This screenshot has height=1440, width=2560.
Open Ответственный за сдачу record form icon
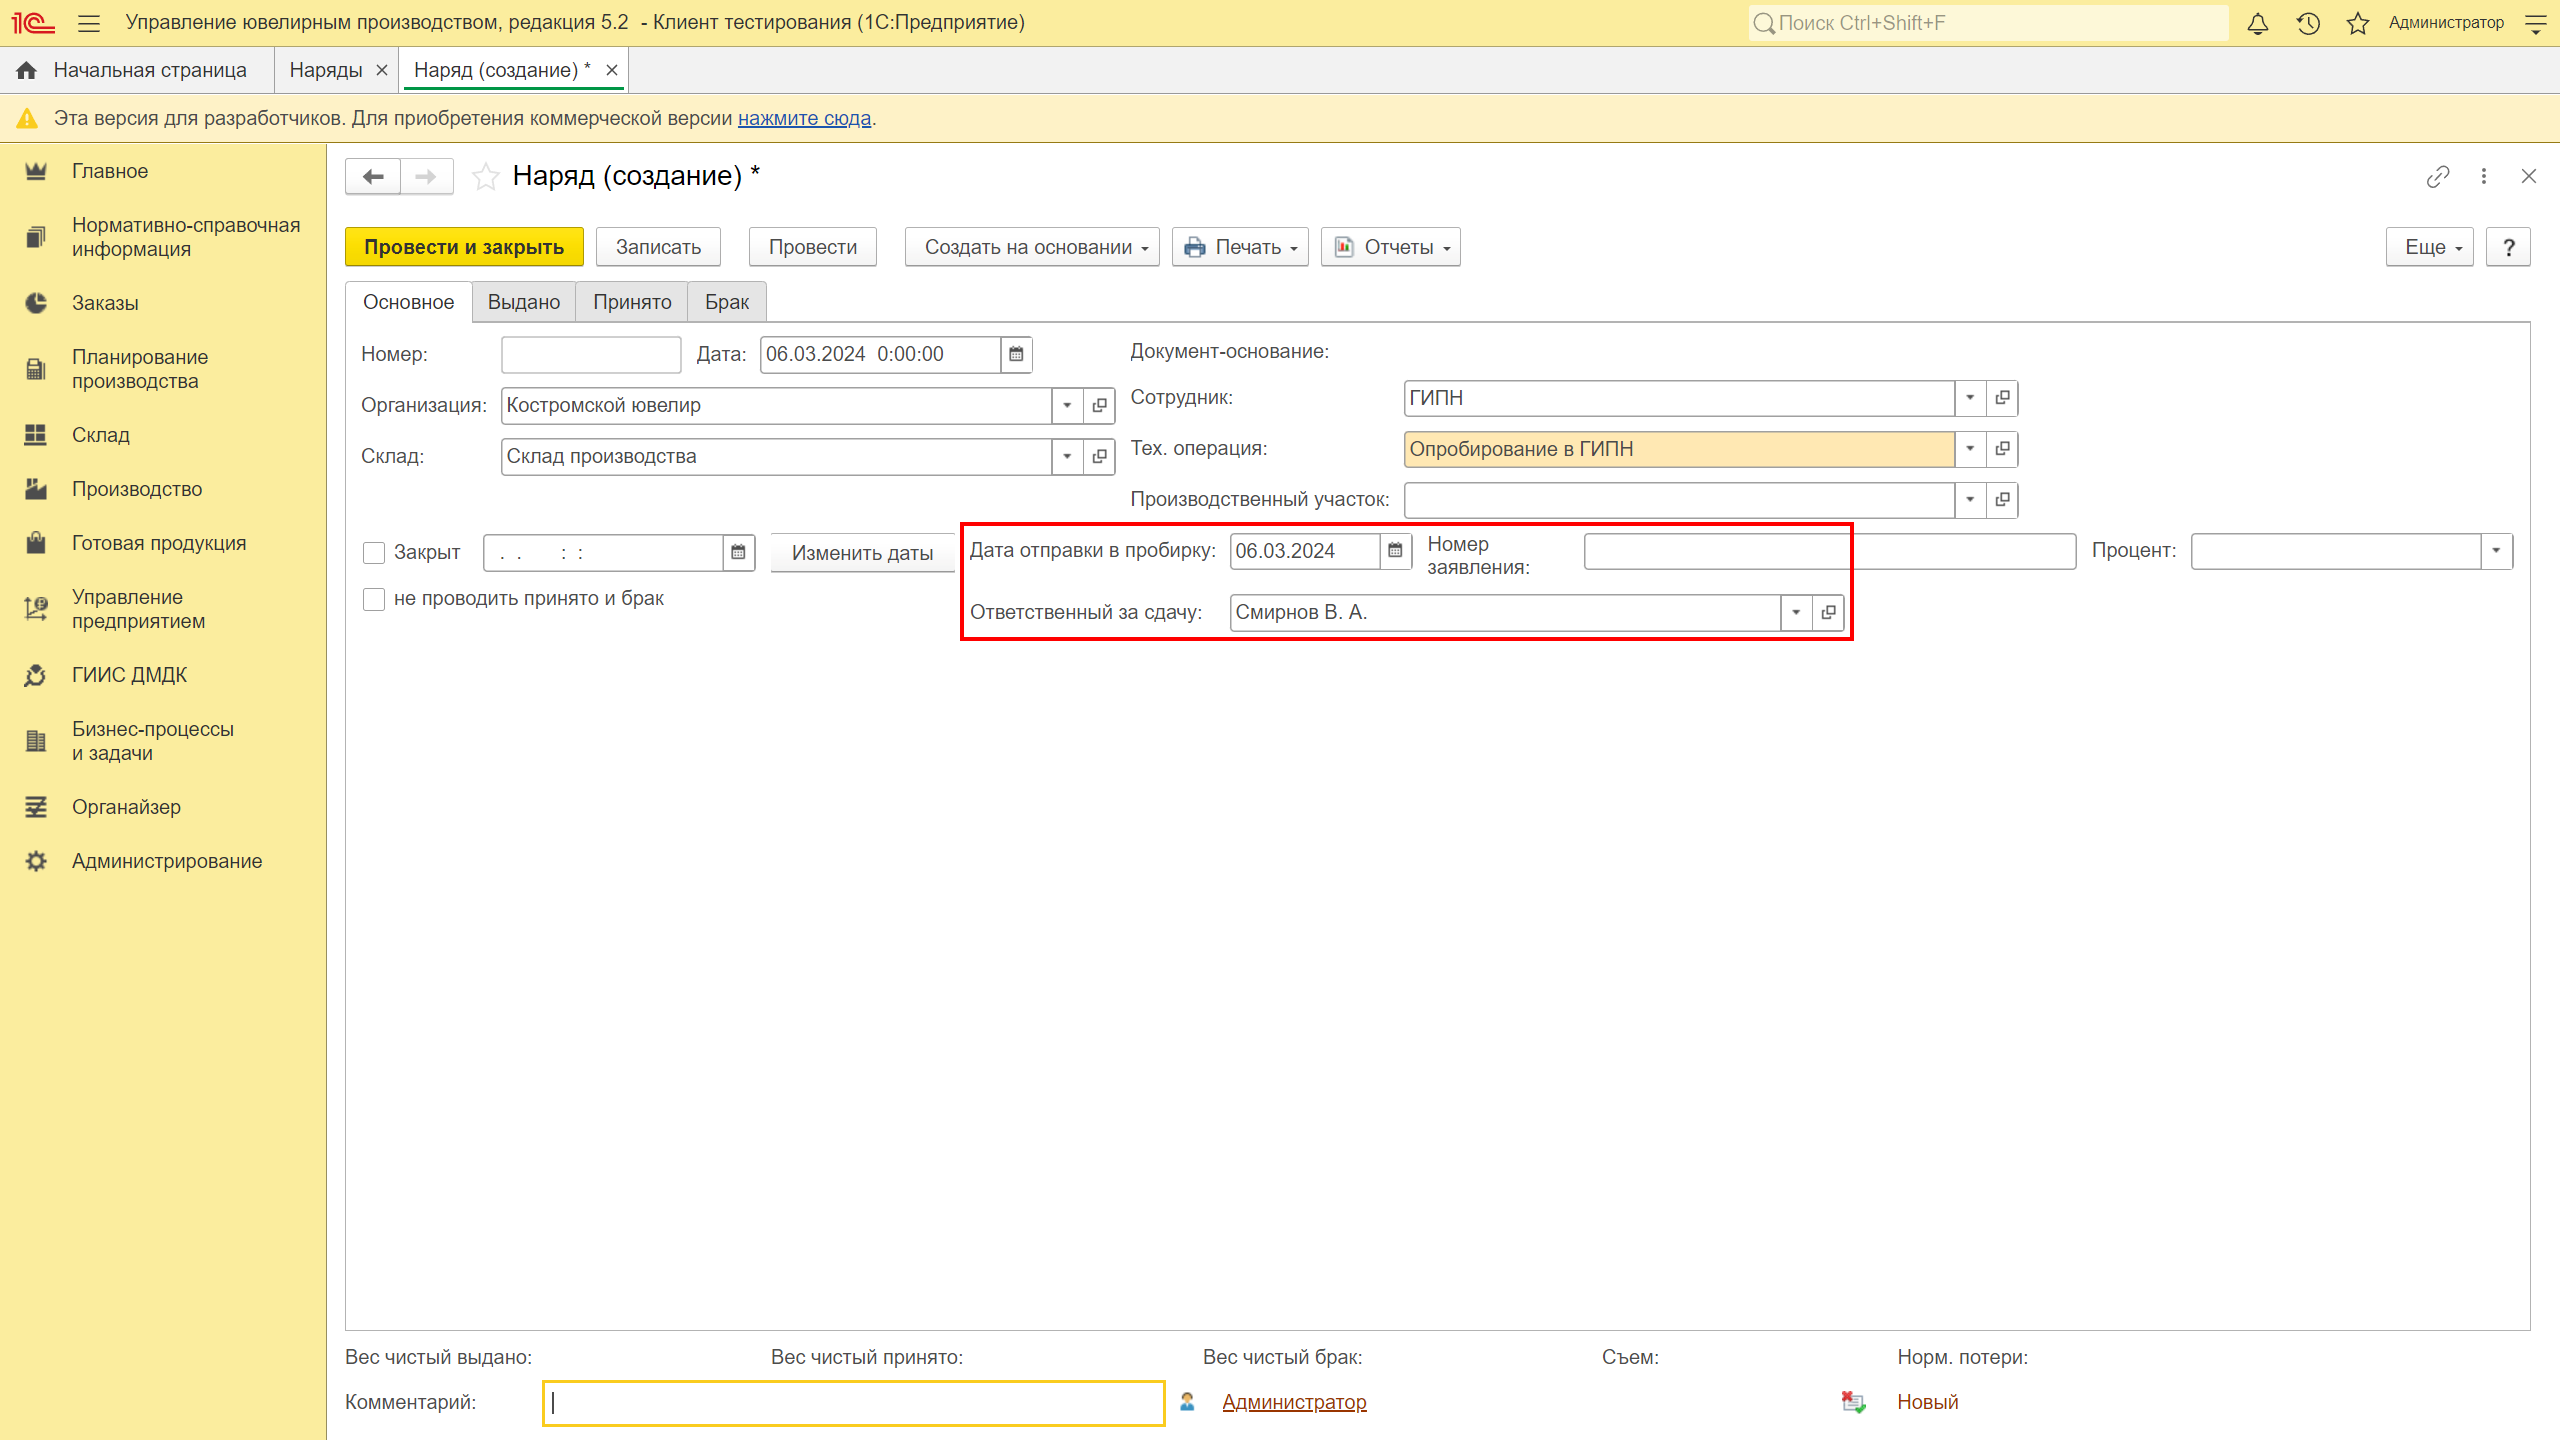pyautogui.click(x=1828, y=612)
